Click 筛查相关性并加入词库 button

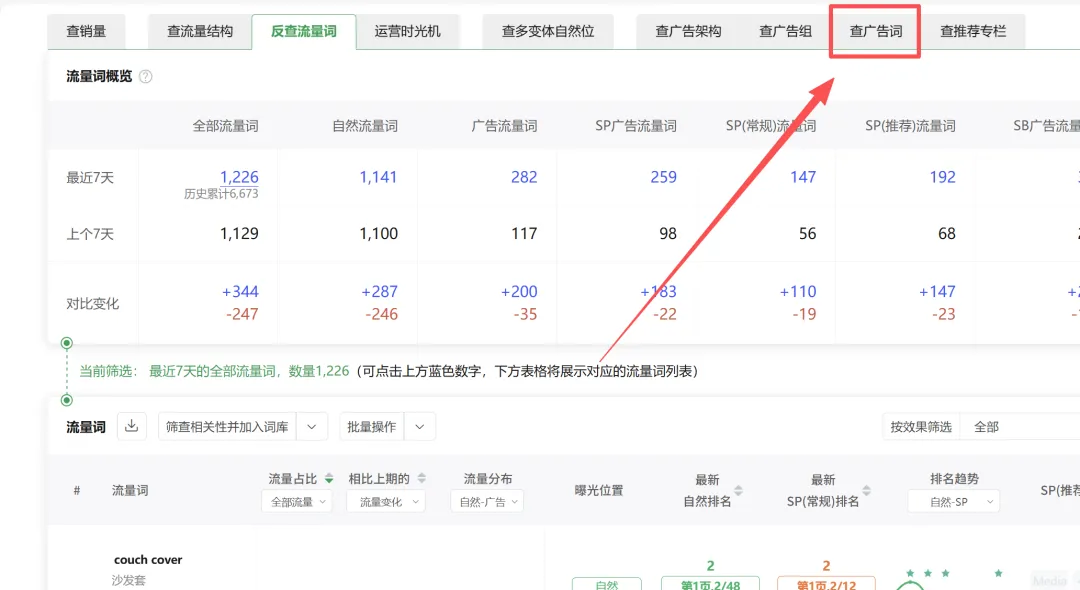pyautogui.click(x=227, y=427)
